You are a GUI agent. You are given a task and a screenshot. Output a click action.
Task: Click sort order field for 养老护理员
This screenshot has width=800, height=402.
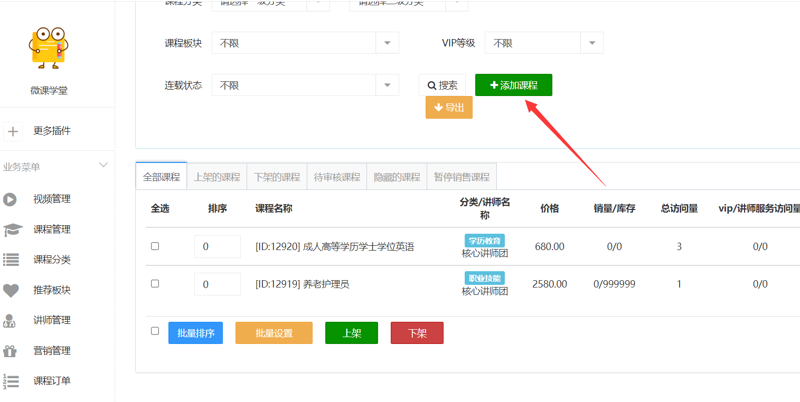[217, 284]
